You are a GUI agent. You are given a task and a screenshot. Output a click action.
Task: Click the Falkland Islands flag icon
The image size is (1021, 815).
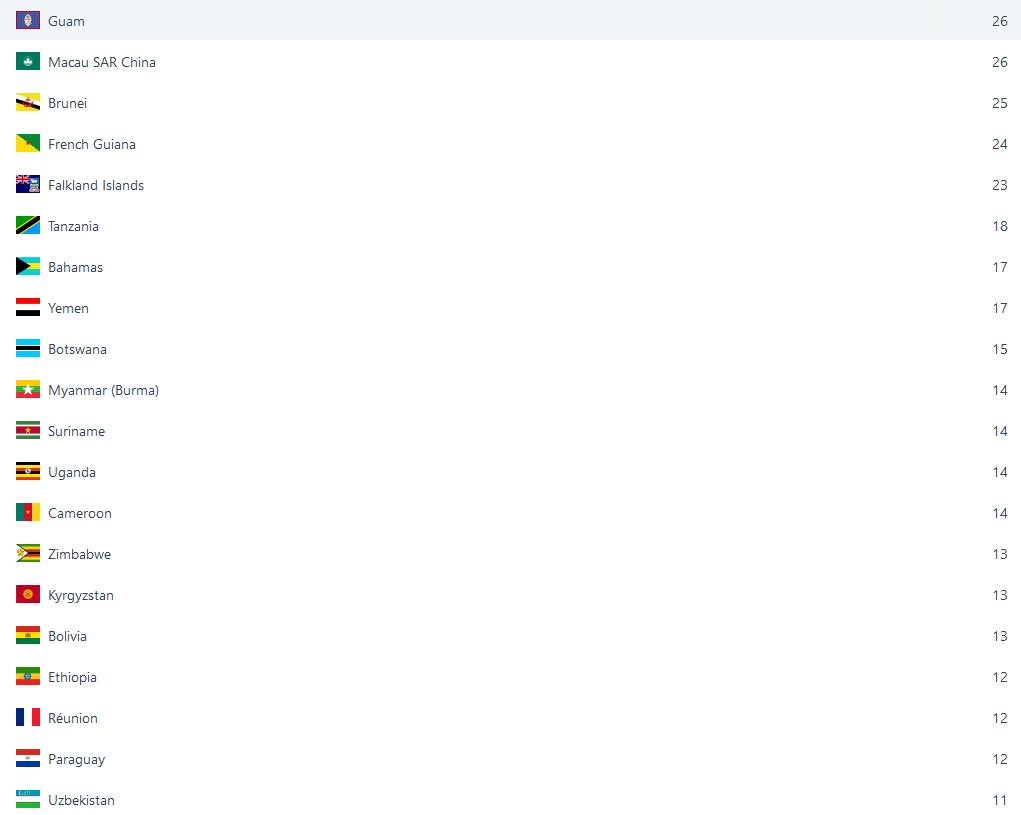click(x=28, y=185)
